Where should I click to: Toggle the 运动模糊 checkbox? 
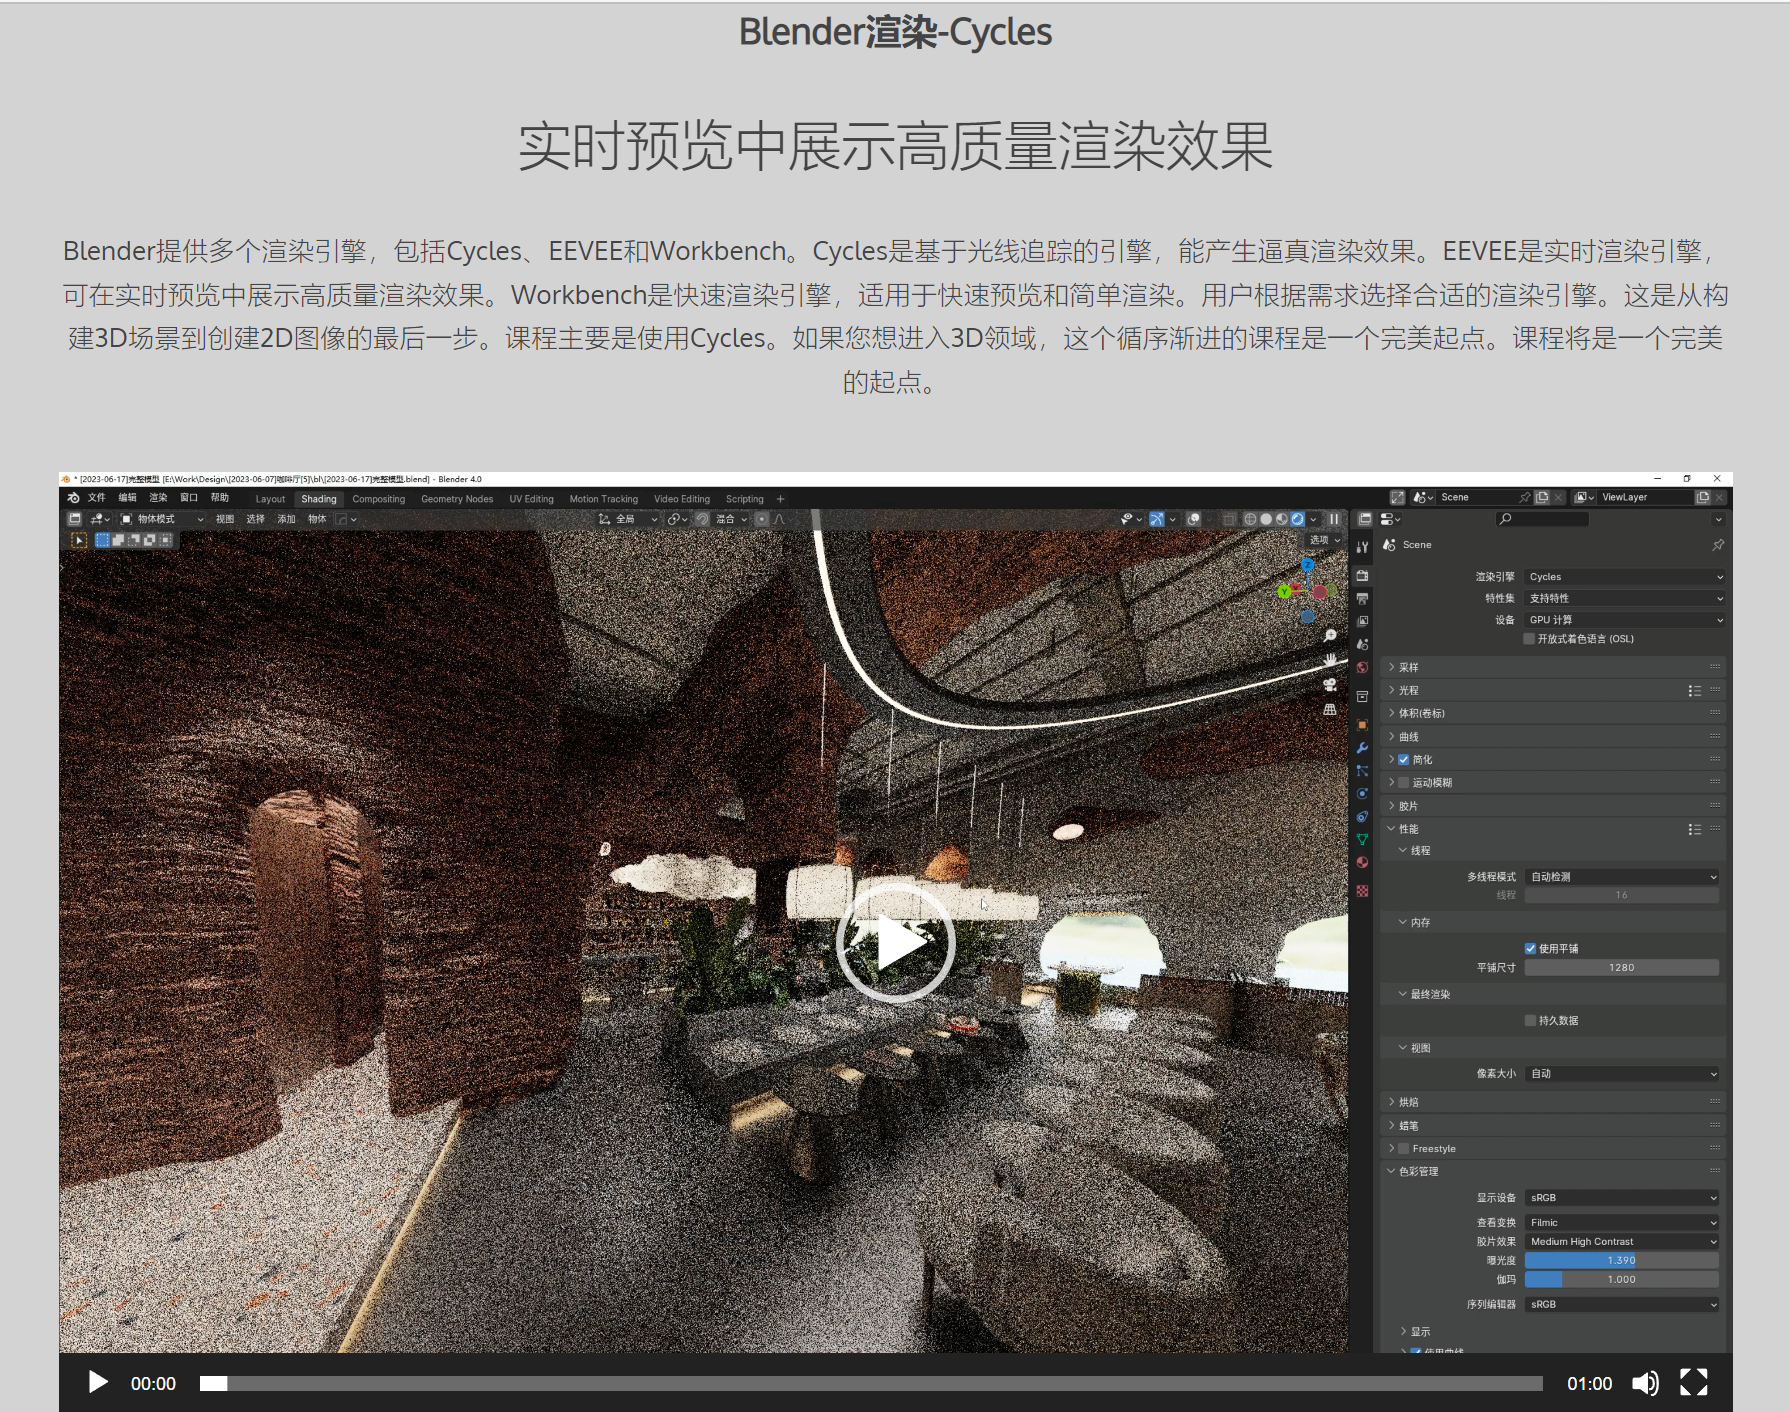click(x=1404, y=783)
